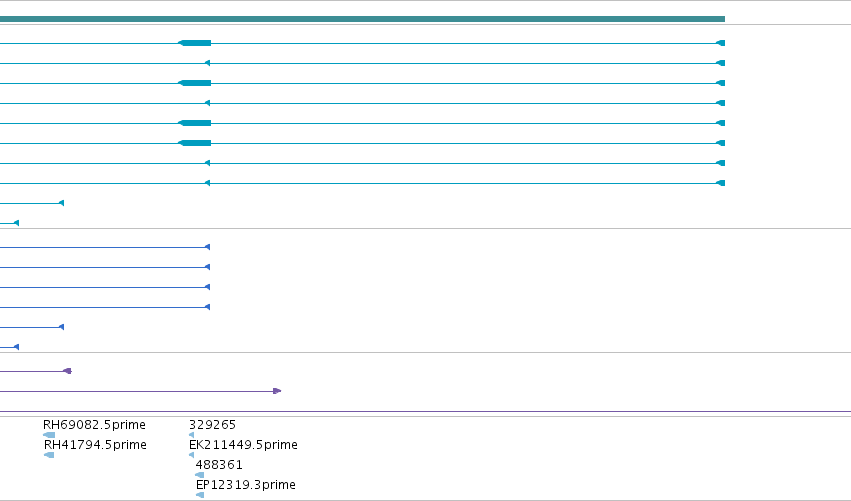Click the shortest dark blue transcript arrowhead
This screenshot has height=501, width=851.
tap(16, 347)
